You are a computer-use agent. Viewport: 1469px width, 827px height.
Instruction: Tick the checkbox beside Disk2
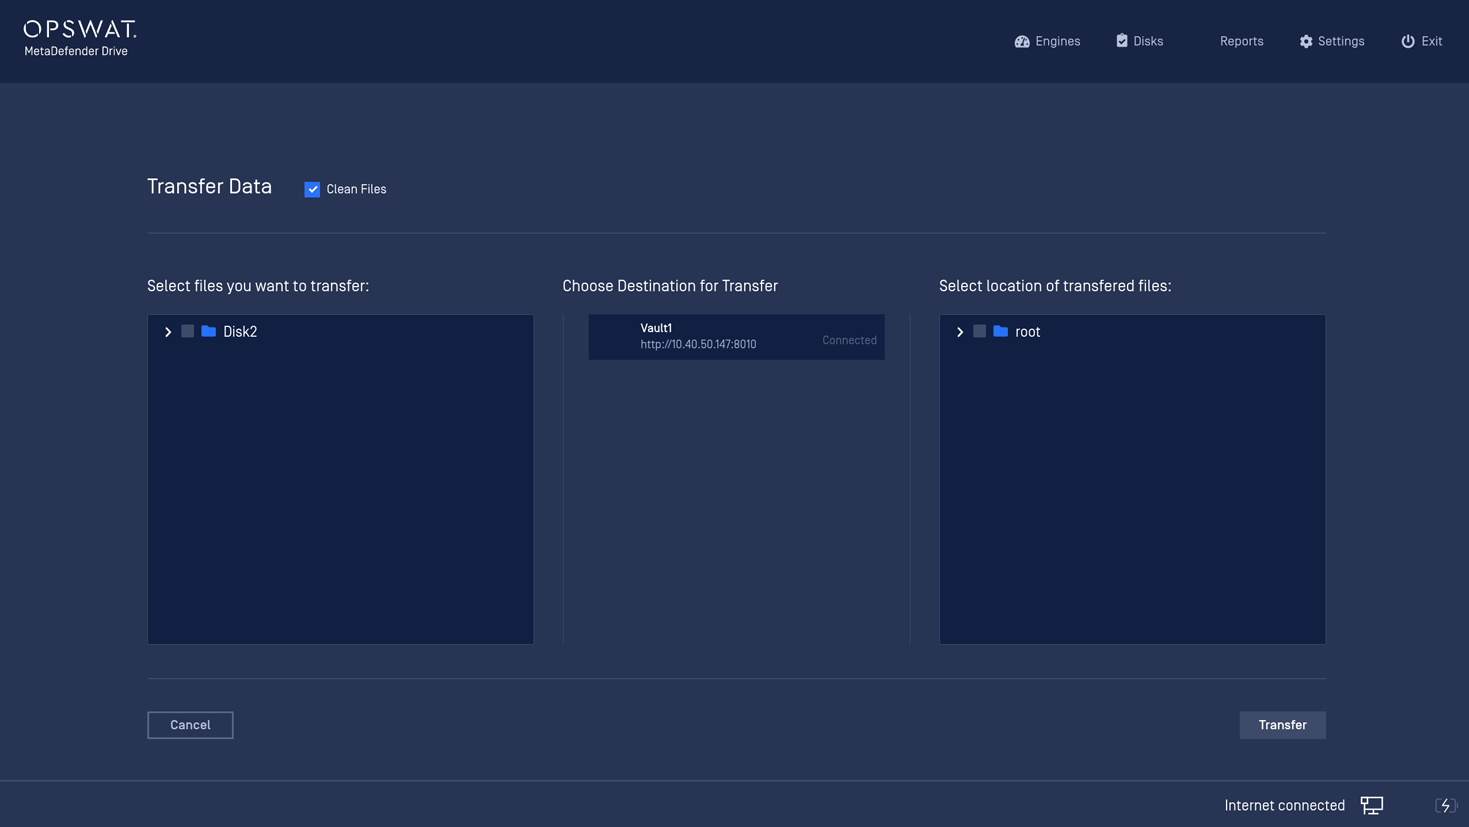(x=188, y=331)
